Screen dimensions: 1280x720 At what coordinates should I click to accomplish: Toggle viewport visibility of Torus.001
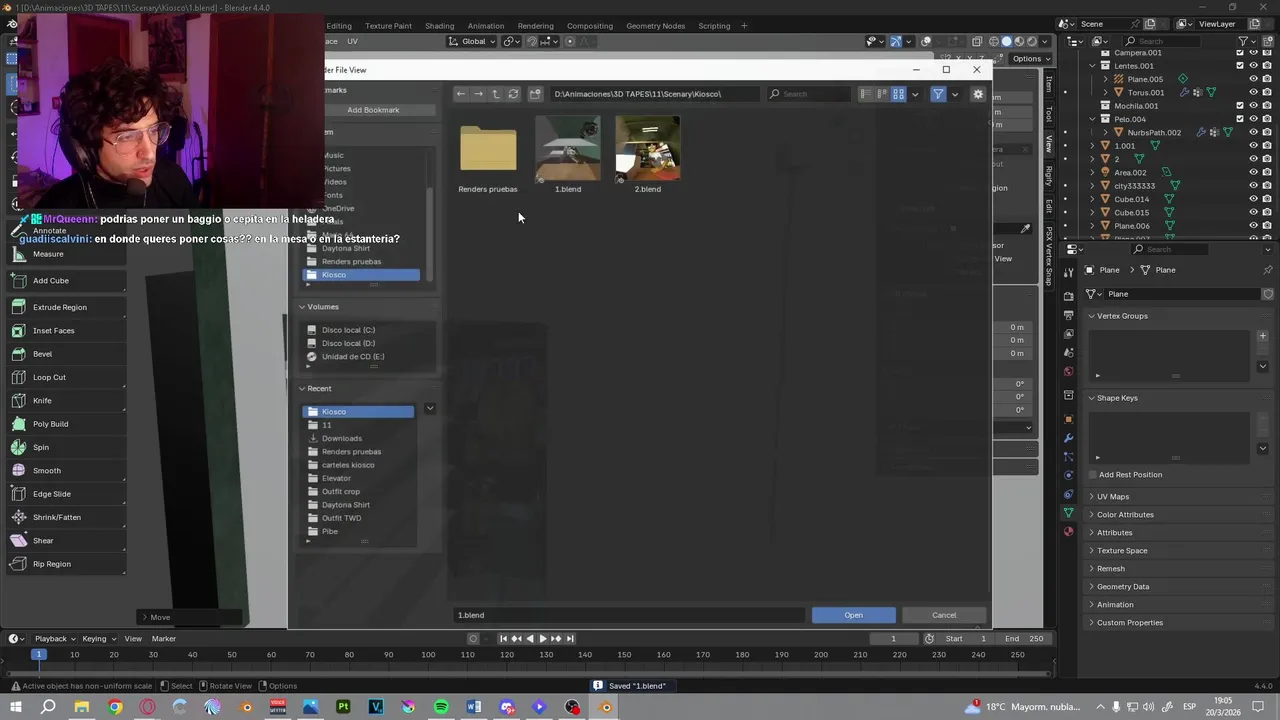1253,93
